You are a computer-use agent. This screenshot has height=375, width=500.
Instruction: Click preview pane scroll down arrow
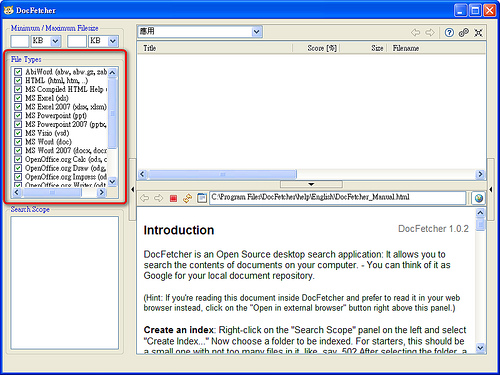point(480,348)
